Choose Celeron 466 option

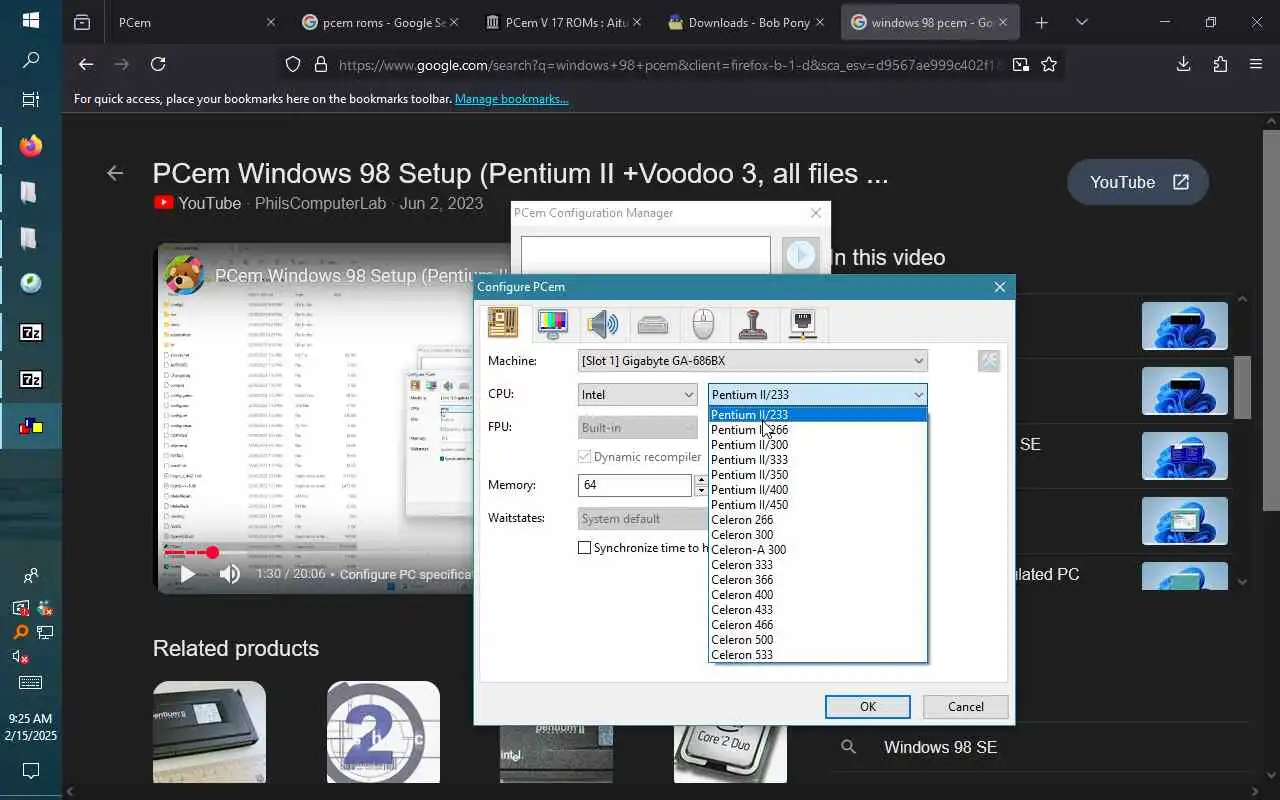(x=818, y=625)
